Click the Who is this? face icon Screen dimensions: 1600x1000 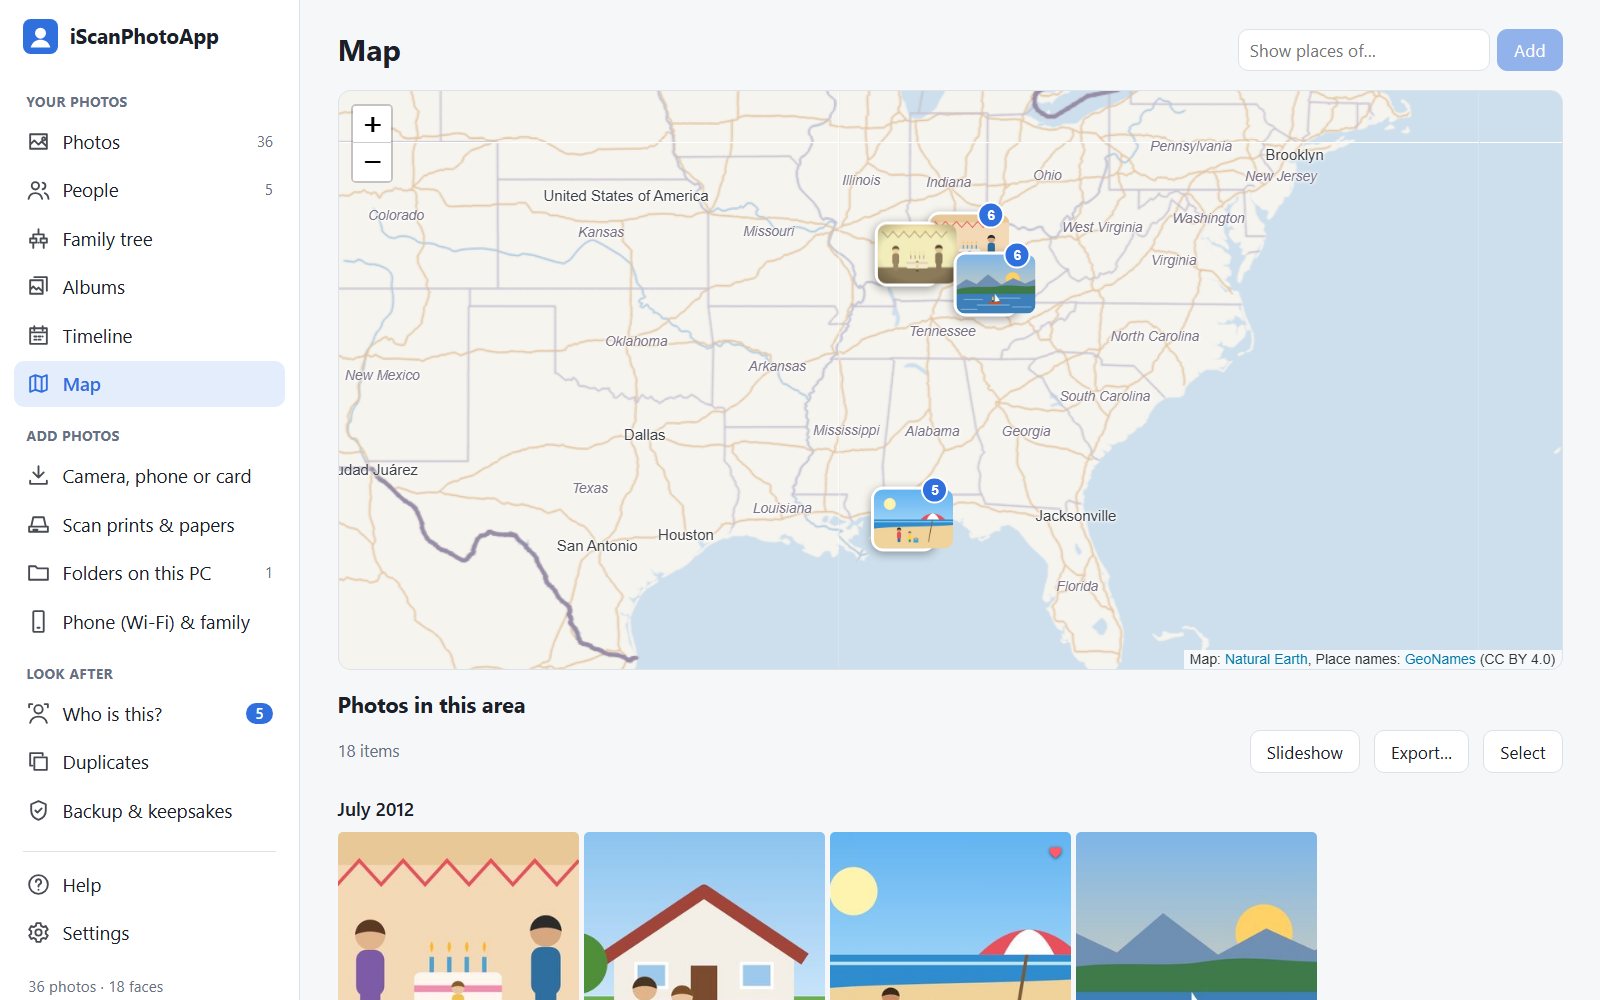pos(38,714)
